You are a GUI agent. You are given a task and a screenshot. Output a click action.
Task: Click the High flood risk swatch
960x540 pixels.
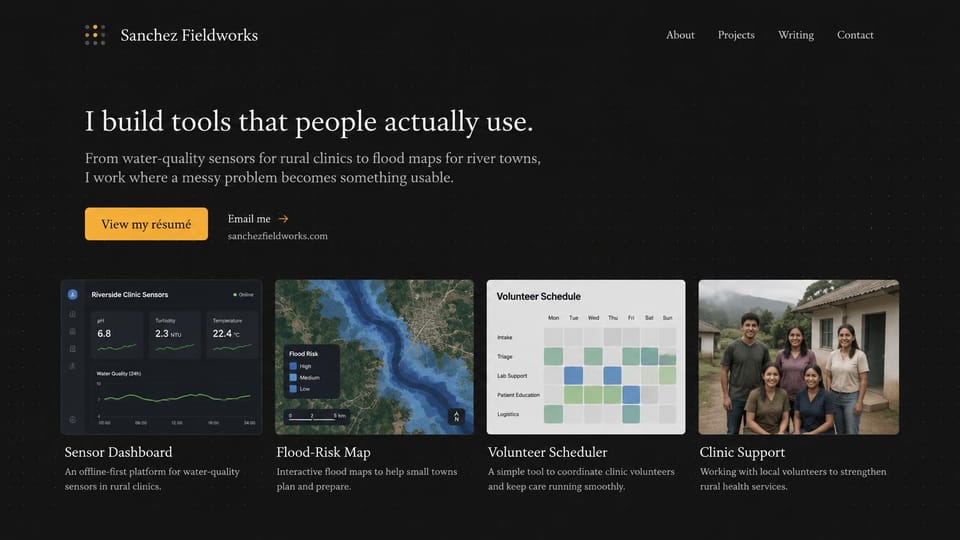293,366
